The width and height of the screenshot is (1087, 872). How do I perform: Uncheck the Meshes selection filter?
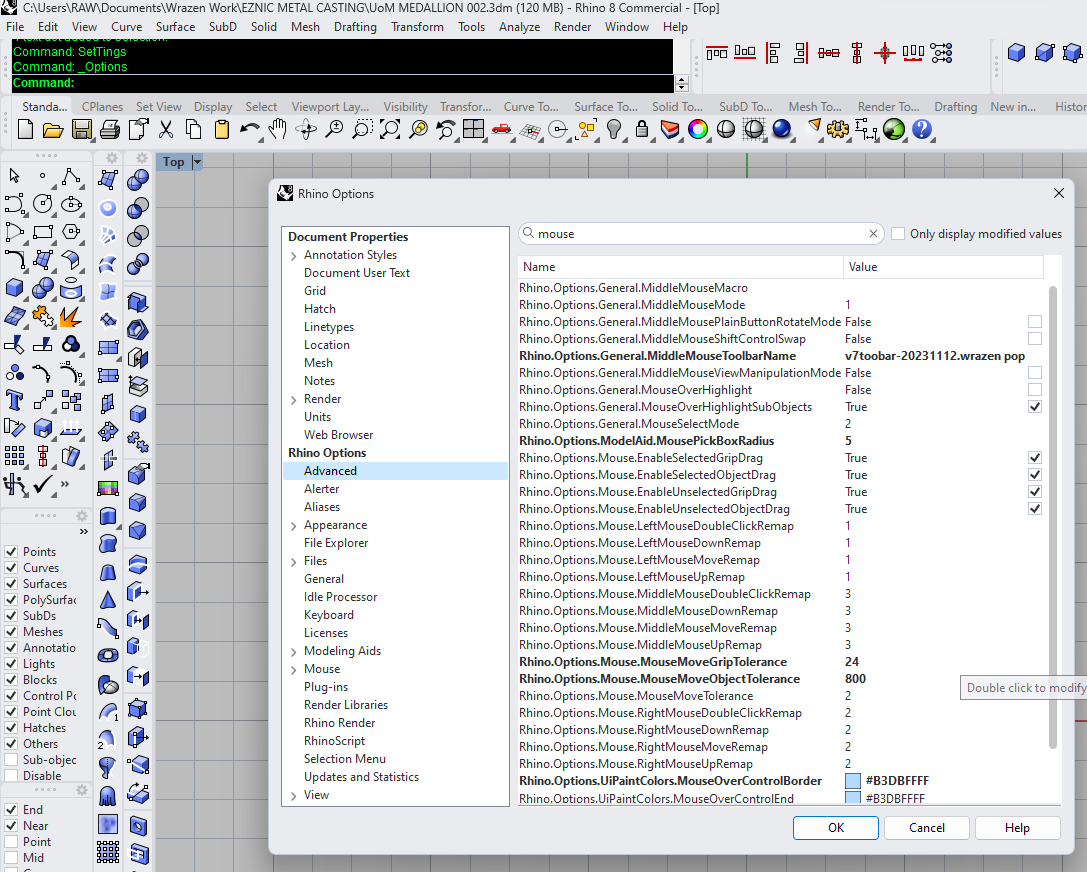11,631
